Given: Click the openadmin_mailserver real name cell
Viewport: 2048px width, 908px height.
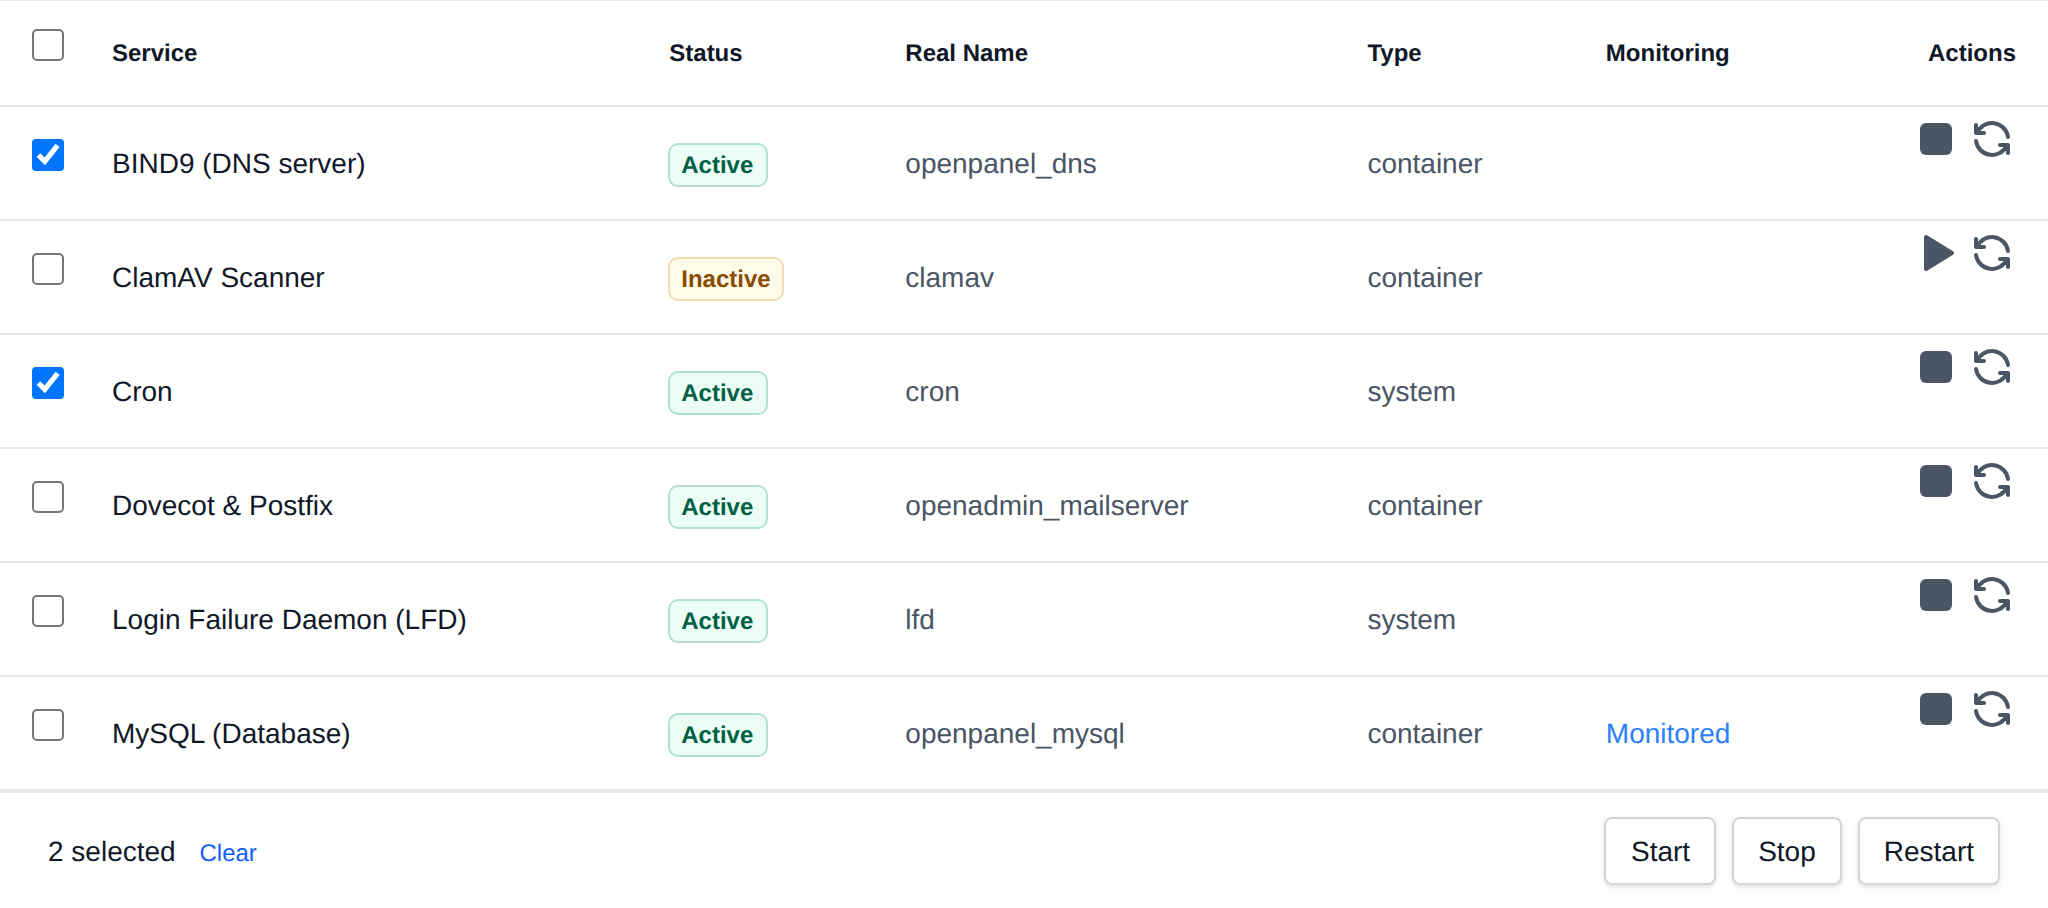Looking at the screenshot, I should [x=1047, y=506].
